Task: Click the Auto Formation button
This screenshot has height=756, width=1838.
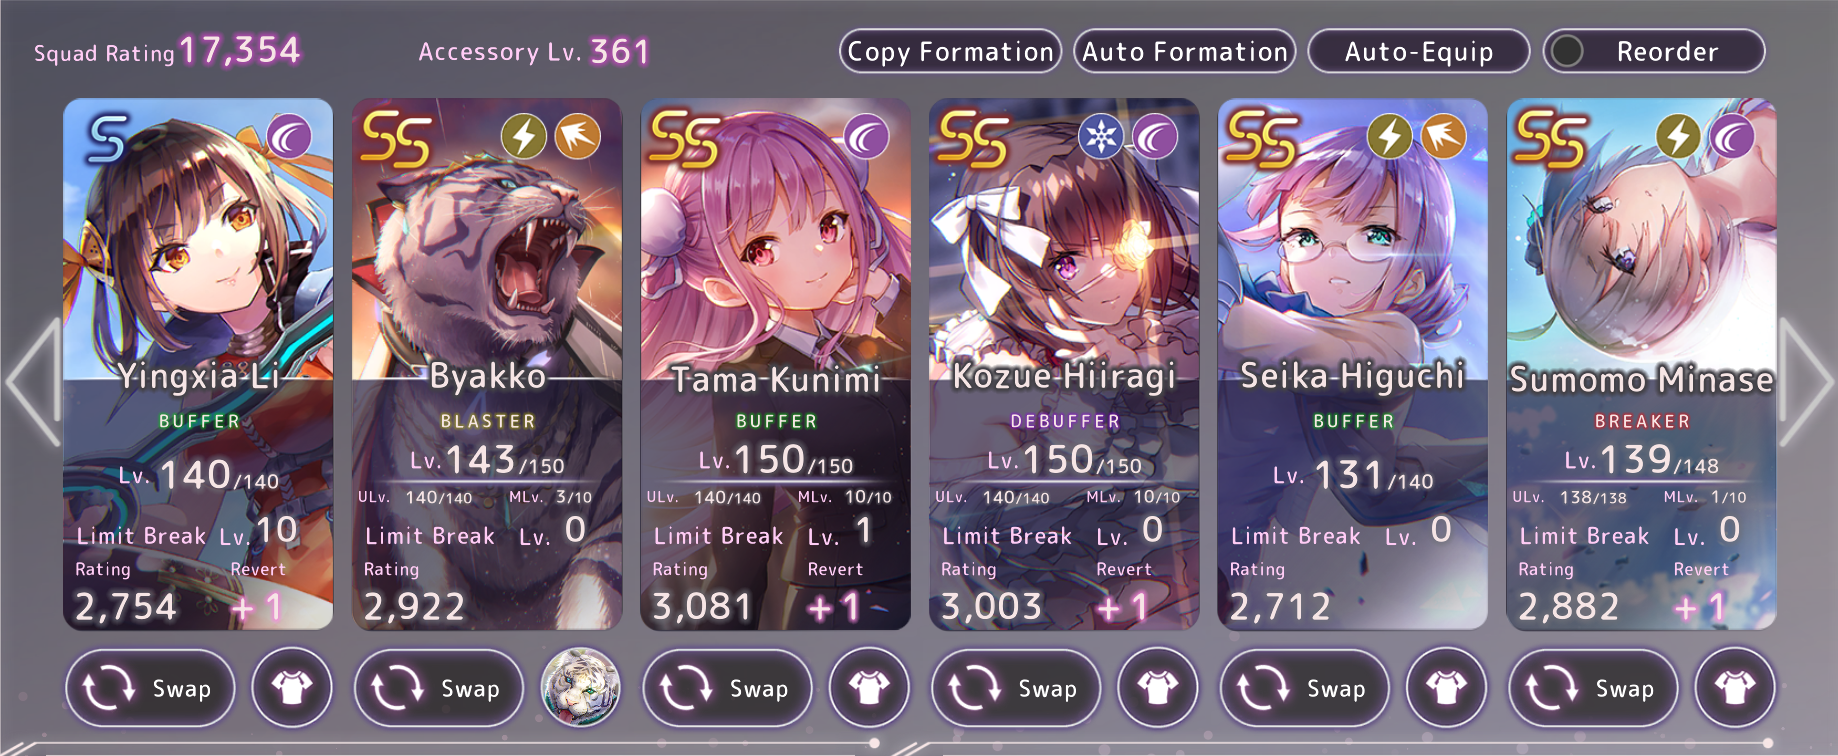Action: [1185, 51]
